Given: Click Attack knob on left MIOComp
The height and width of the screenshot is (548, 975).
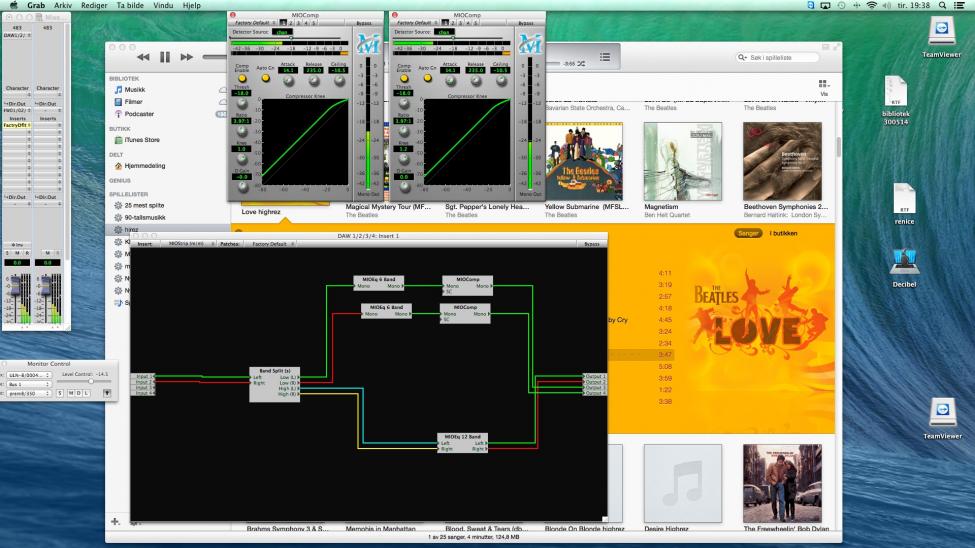Looking at the screenshot, I should (288, 81).
